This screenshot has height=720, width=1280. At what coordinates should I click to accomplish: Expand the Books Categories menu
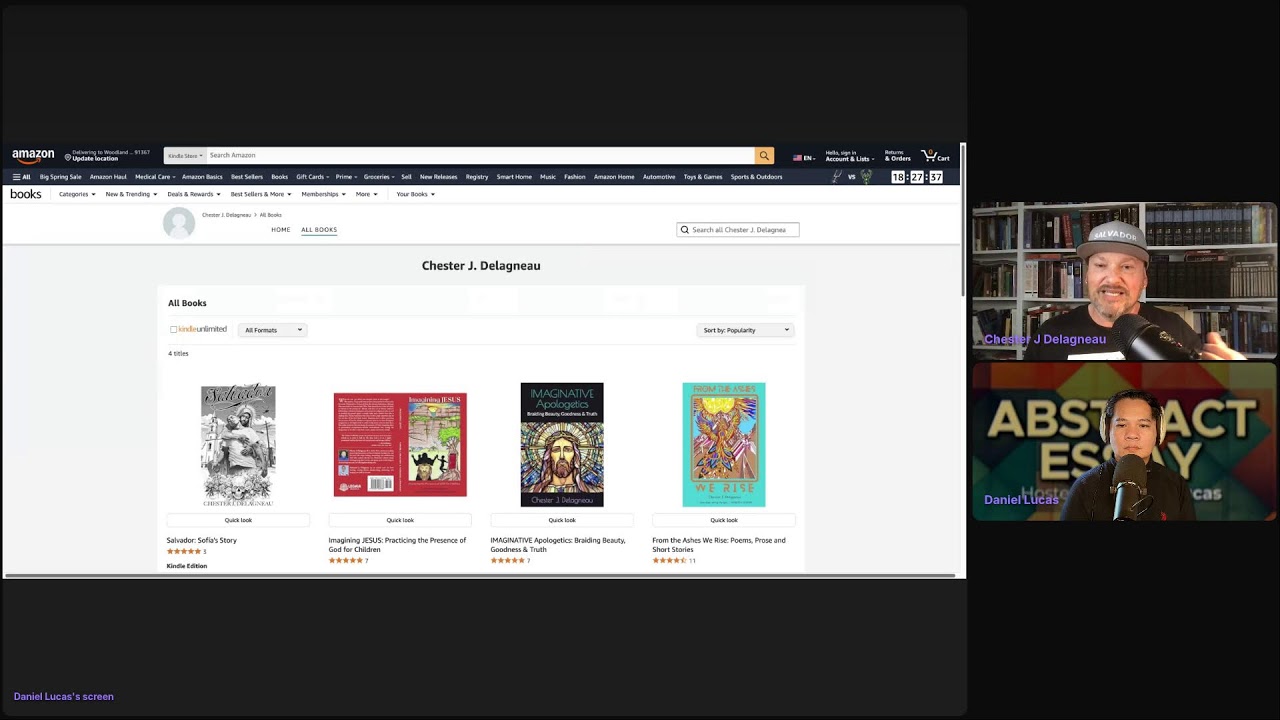coord(77,194)
